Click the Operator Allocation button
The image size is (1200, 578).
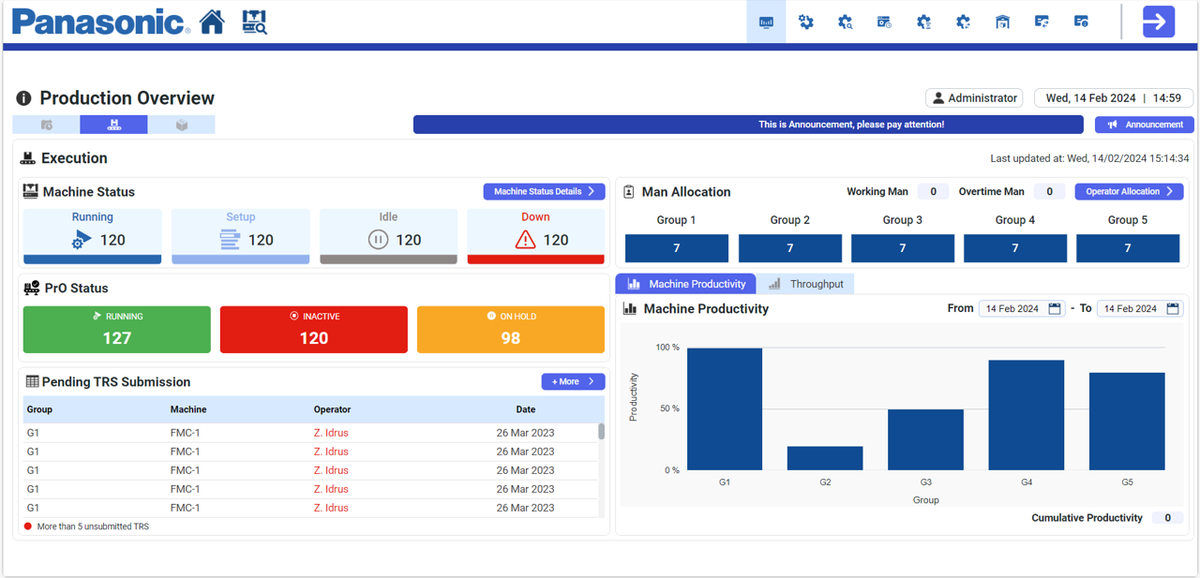(x=1129, y=191)
